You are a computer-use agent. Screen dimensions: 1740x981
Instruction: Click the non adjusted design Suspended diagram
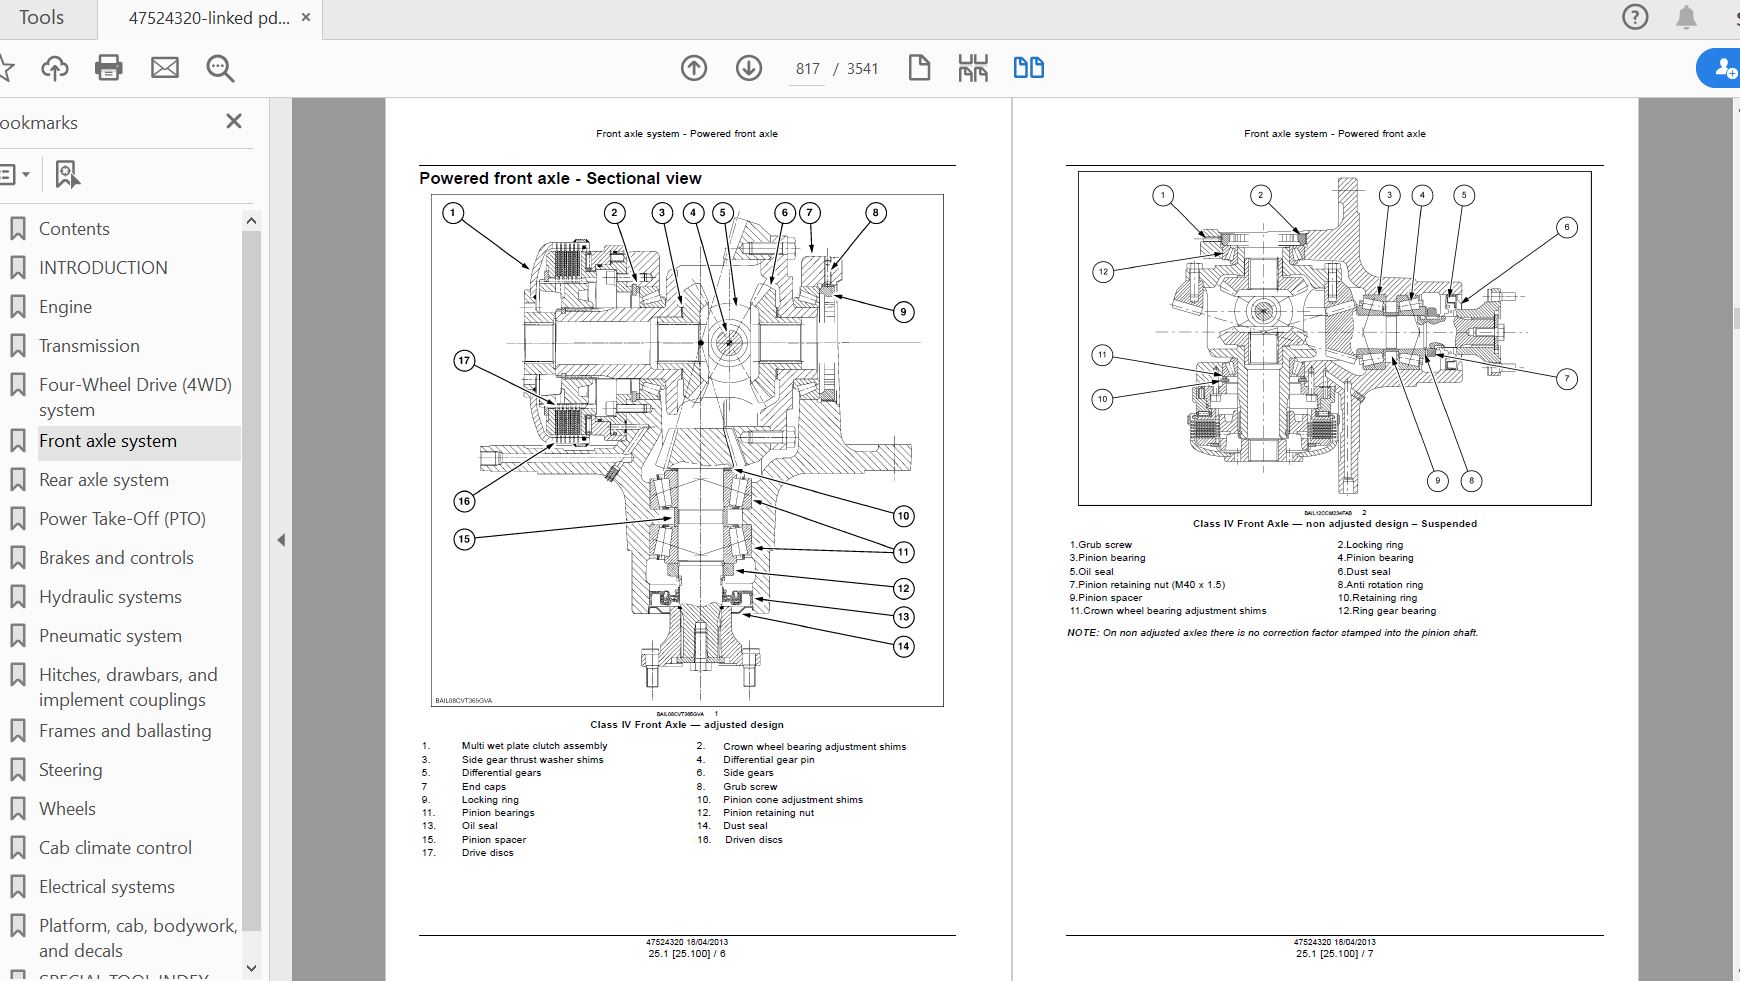(1334, 338)
